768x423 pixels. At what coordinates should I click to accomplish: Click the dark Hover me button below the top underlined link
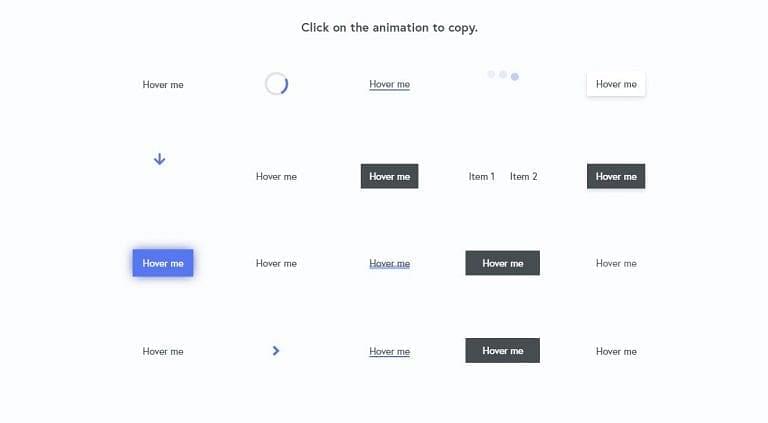pos(389,176)
